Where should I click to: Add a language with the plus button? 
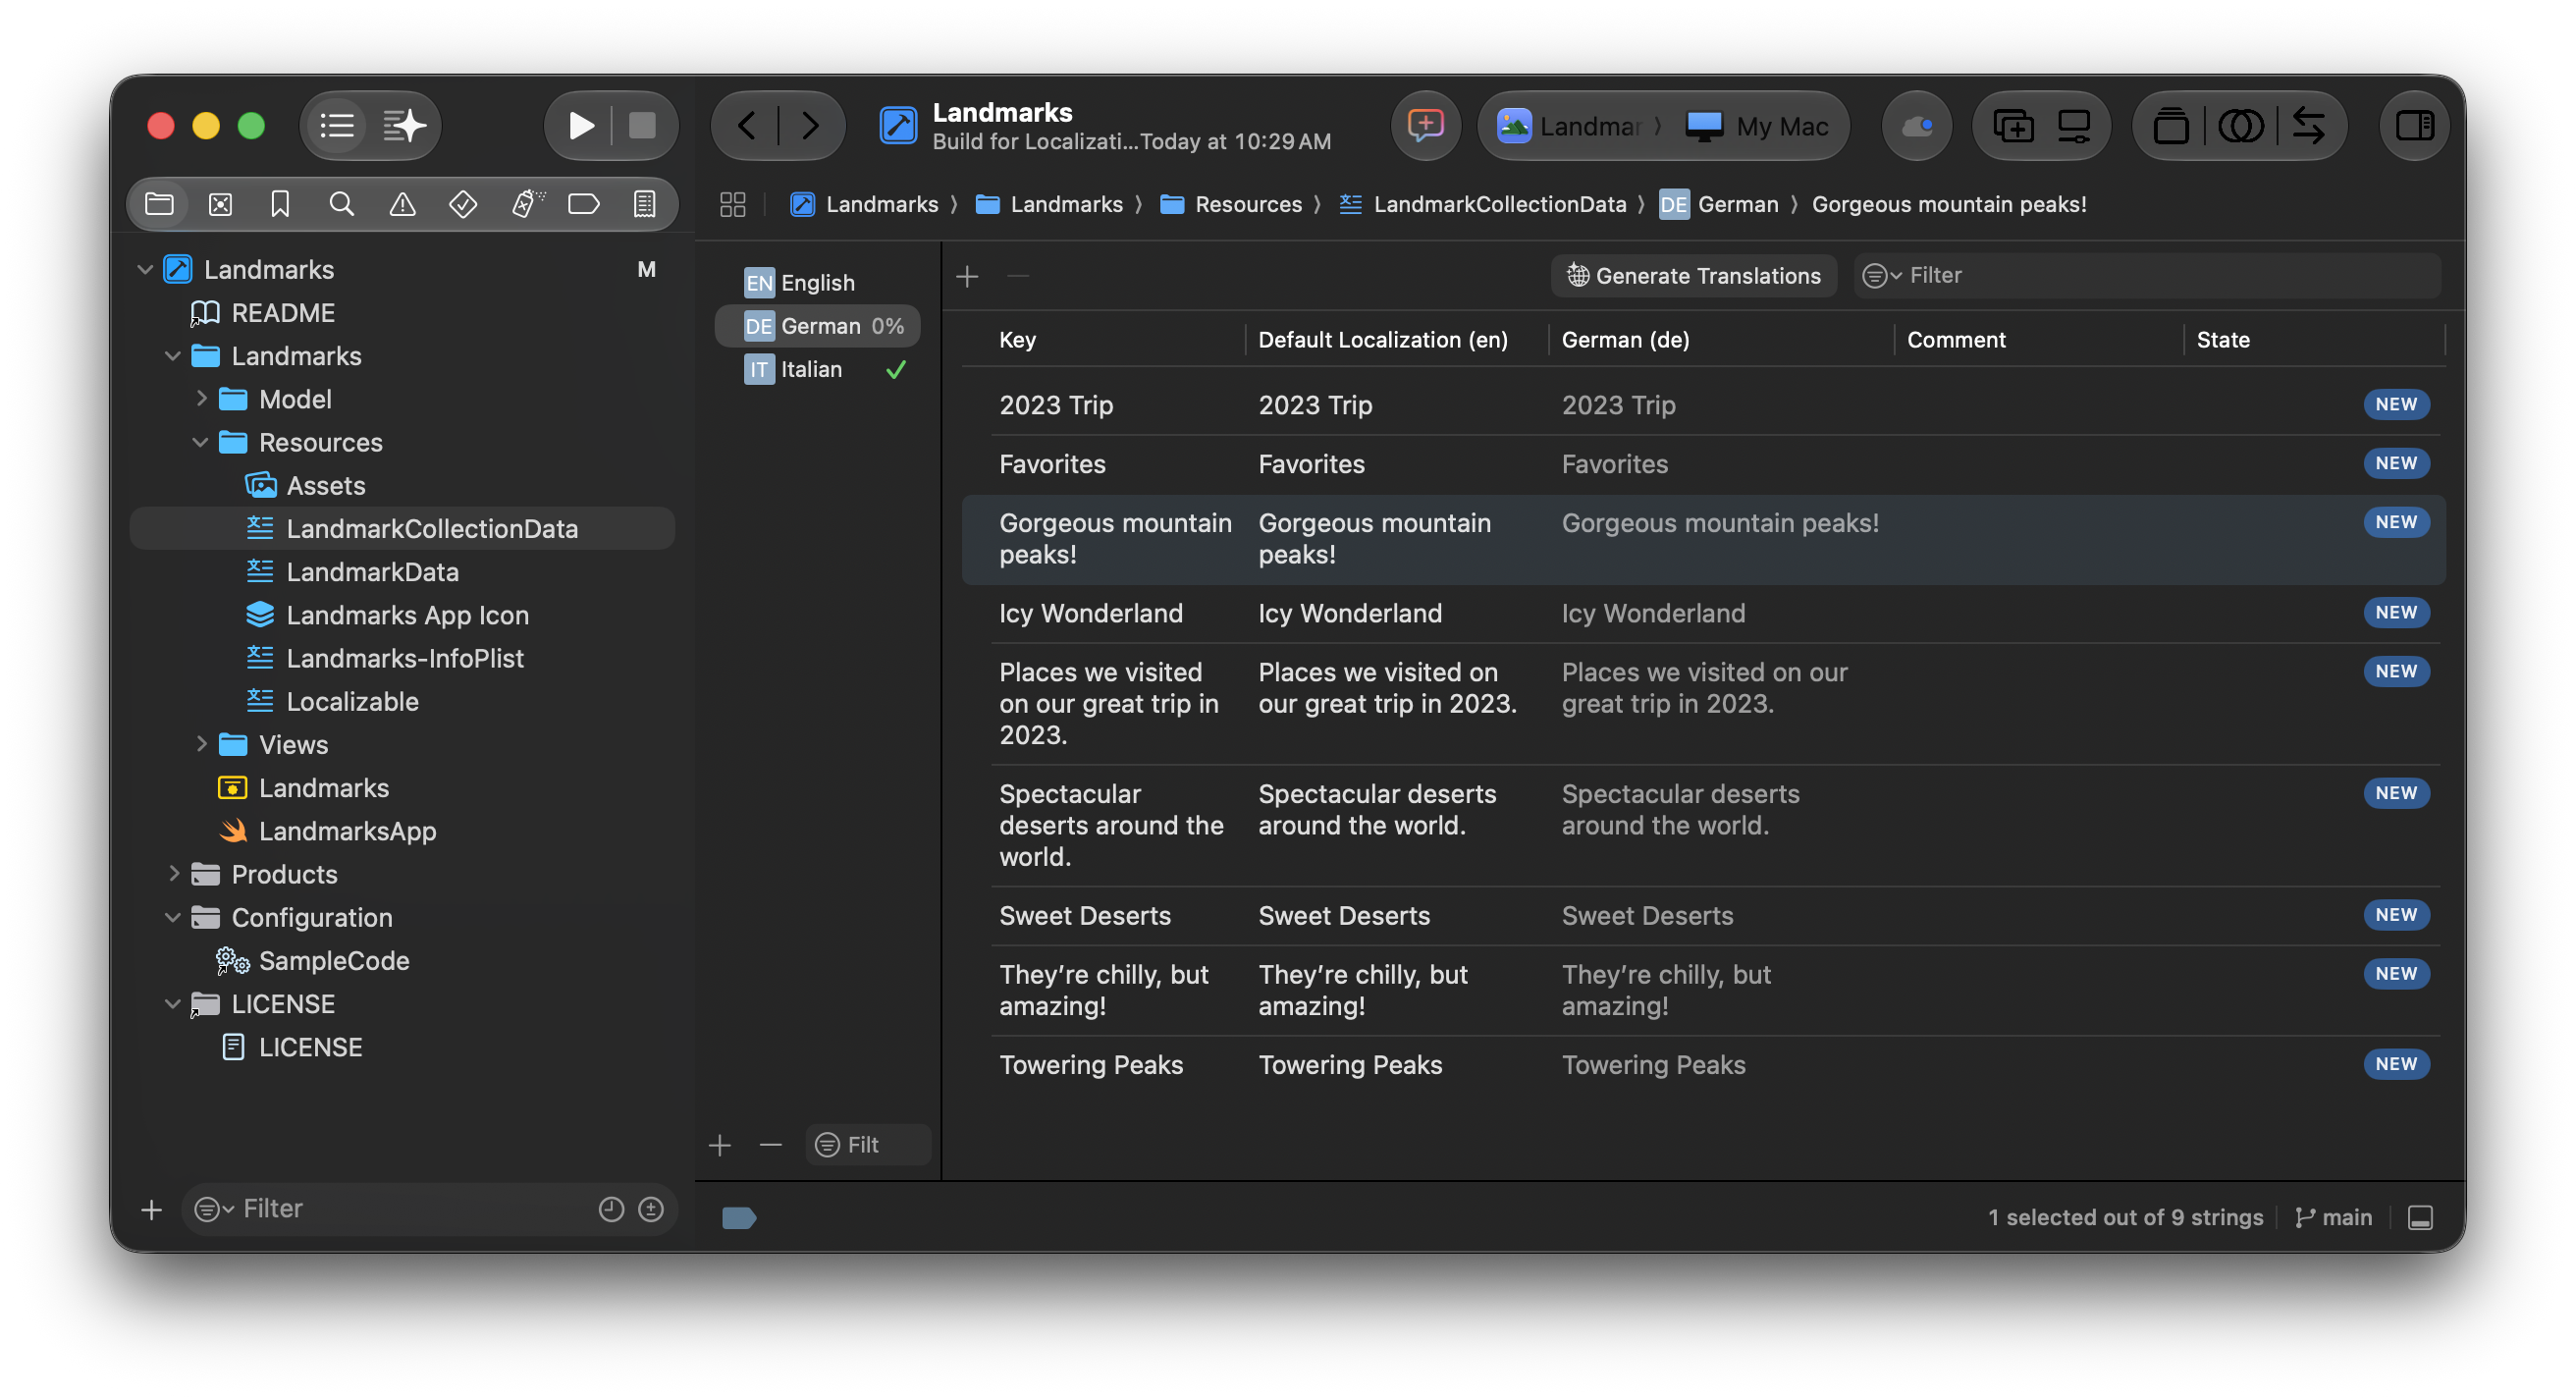click(720, 1144)
